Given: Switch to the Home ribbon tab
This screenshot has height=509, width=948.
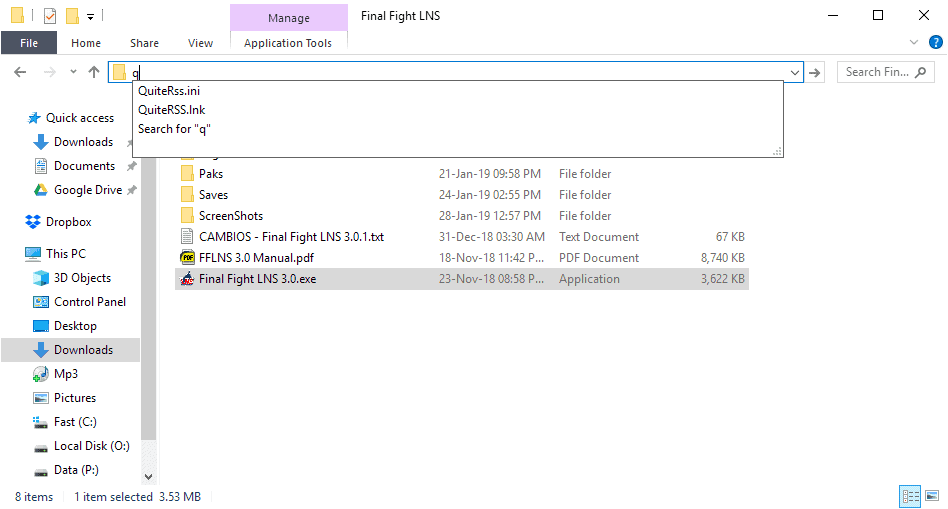Looking at the screenshot, I should pyautogui.click(x=86, y=43).
